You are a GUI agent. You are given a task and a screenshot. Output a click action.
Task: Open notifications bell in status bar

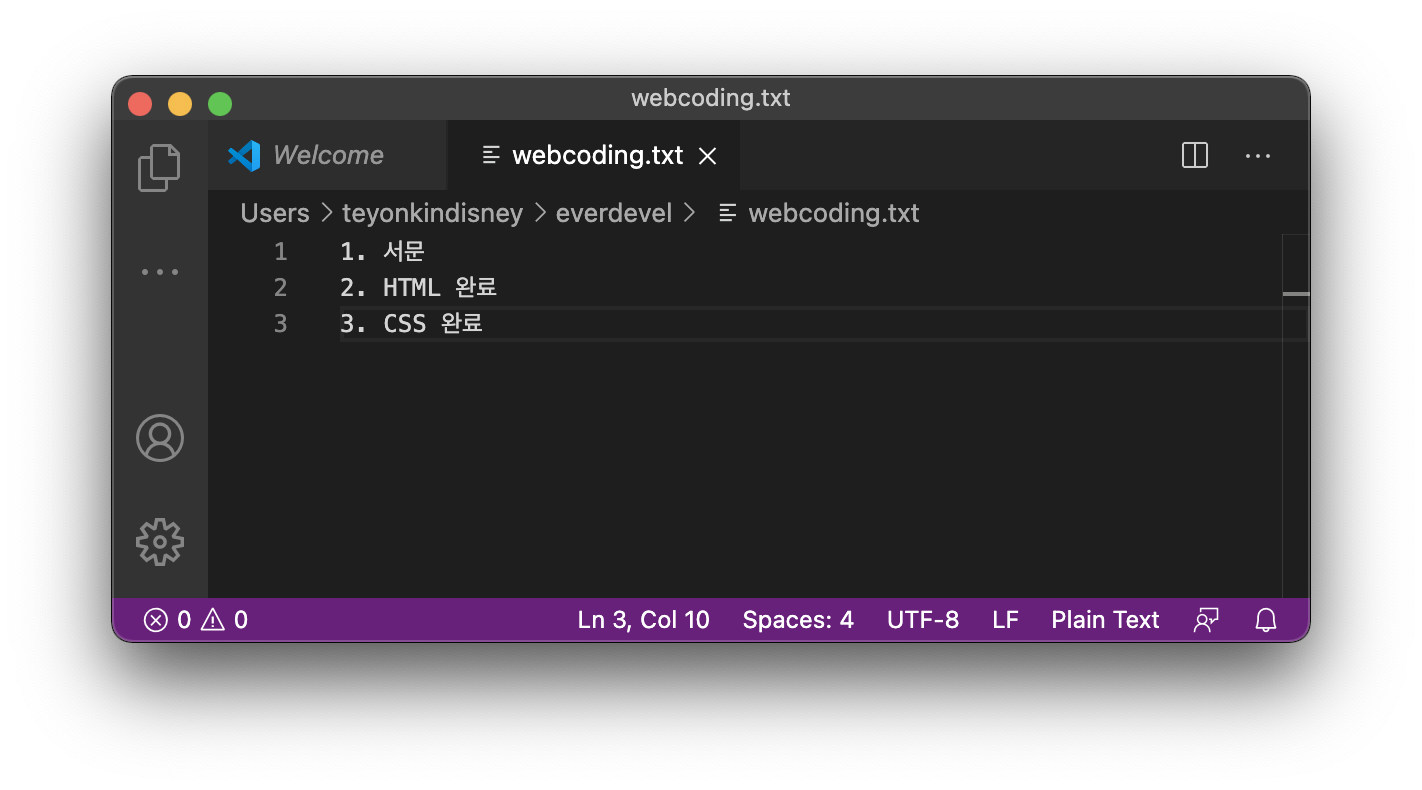point(1266,620)
